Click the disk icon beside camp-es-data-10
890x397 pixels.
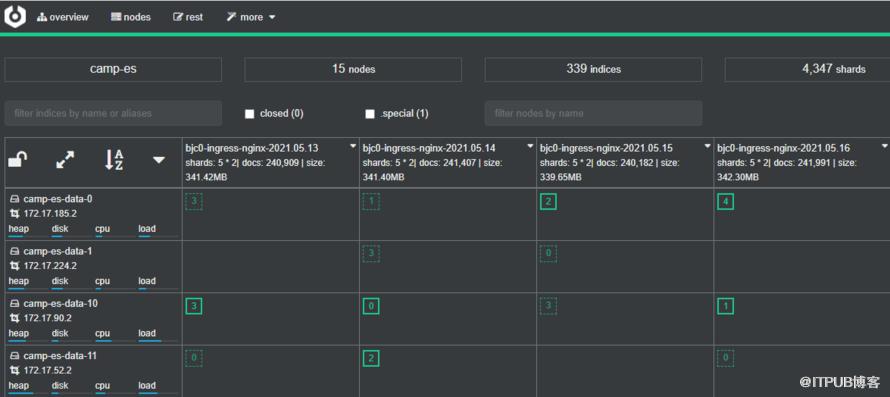14,304
